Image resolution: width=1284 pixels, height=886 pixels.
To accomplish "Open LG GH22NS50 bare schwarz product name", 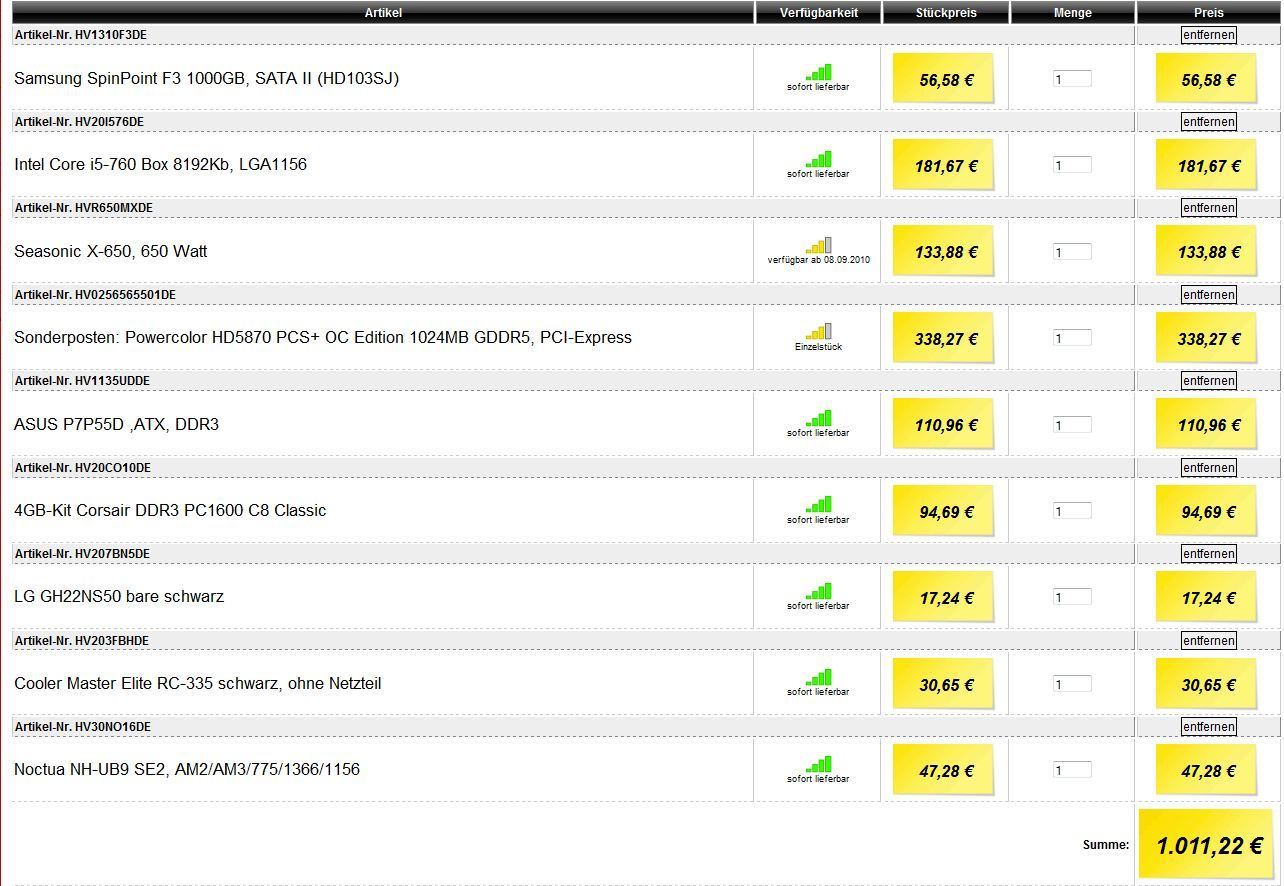I will tap(119, 596).
